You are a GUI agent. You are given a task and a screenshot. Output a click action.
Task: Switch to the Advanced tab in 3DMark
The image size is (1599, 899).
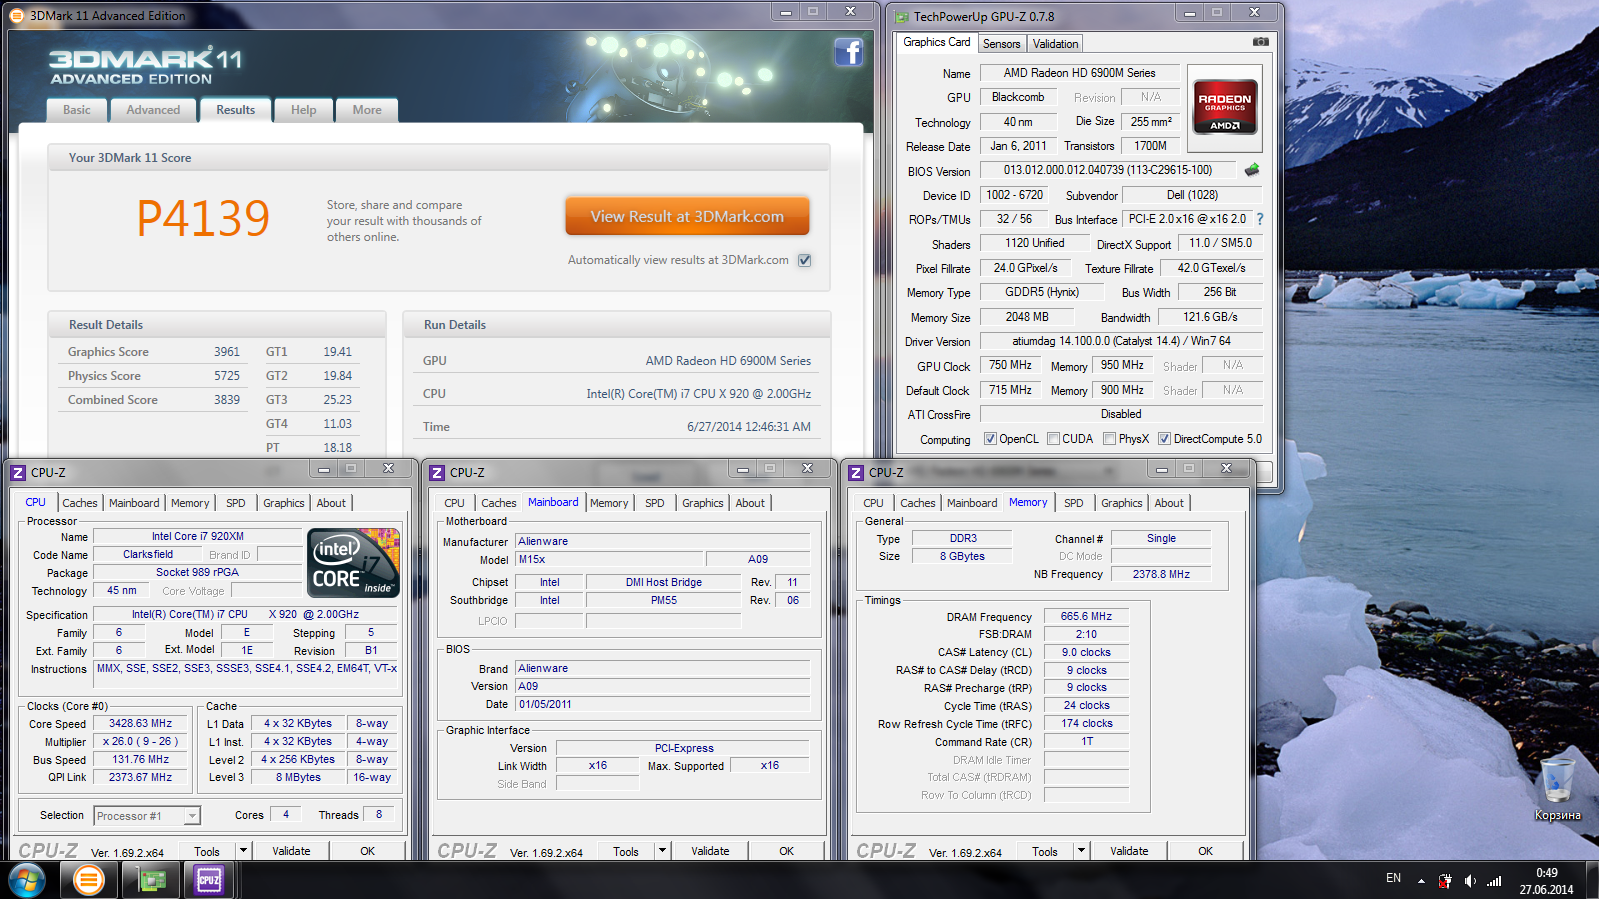[x=153, y=110]
